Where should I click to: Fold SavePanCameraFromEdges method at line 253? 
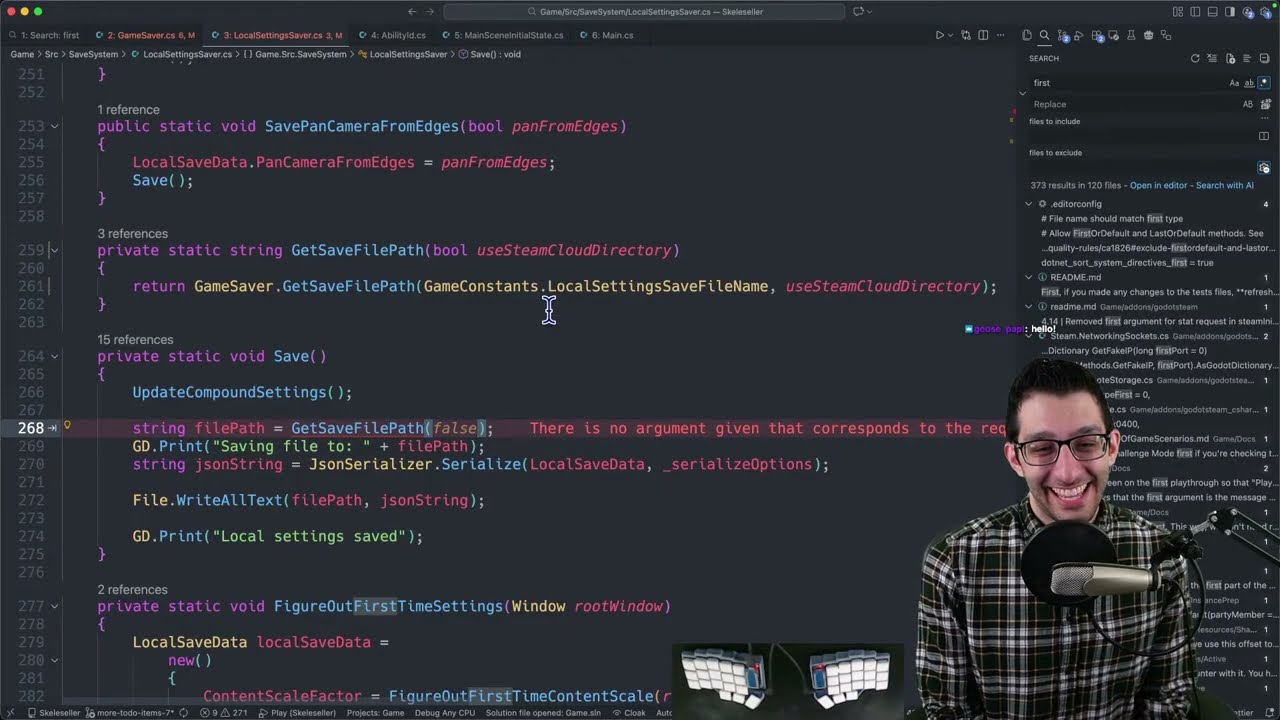(x=55, y=126)
